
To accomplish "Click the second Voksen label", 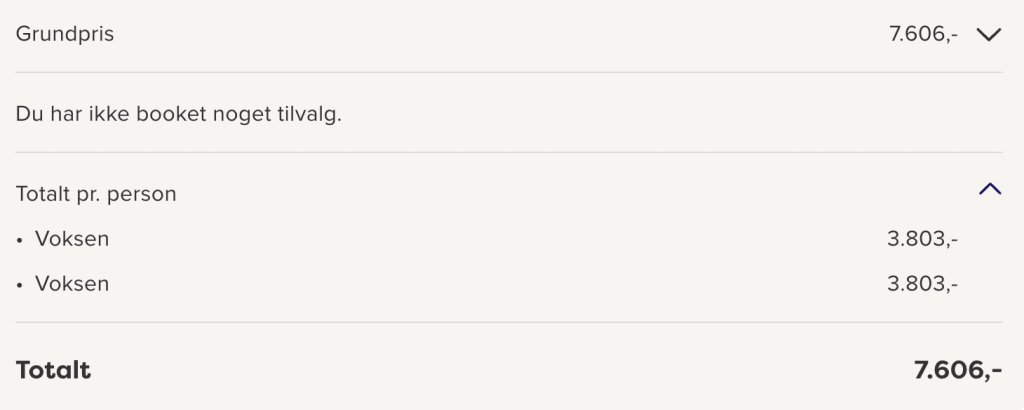I will coord(72,284).
